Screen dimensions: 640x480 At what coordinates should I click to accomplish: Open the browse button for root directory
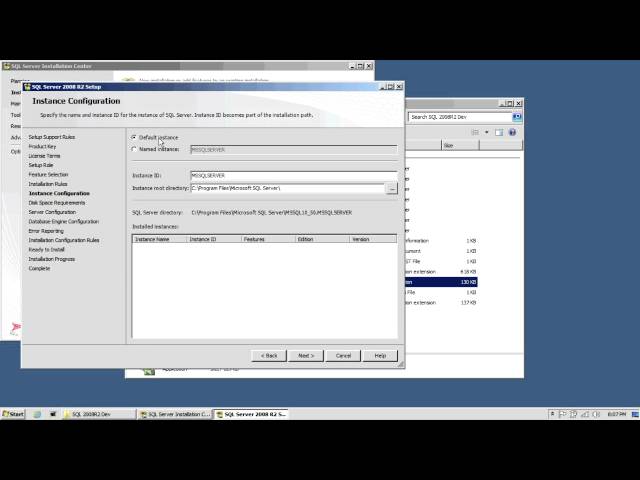[391, 189]
